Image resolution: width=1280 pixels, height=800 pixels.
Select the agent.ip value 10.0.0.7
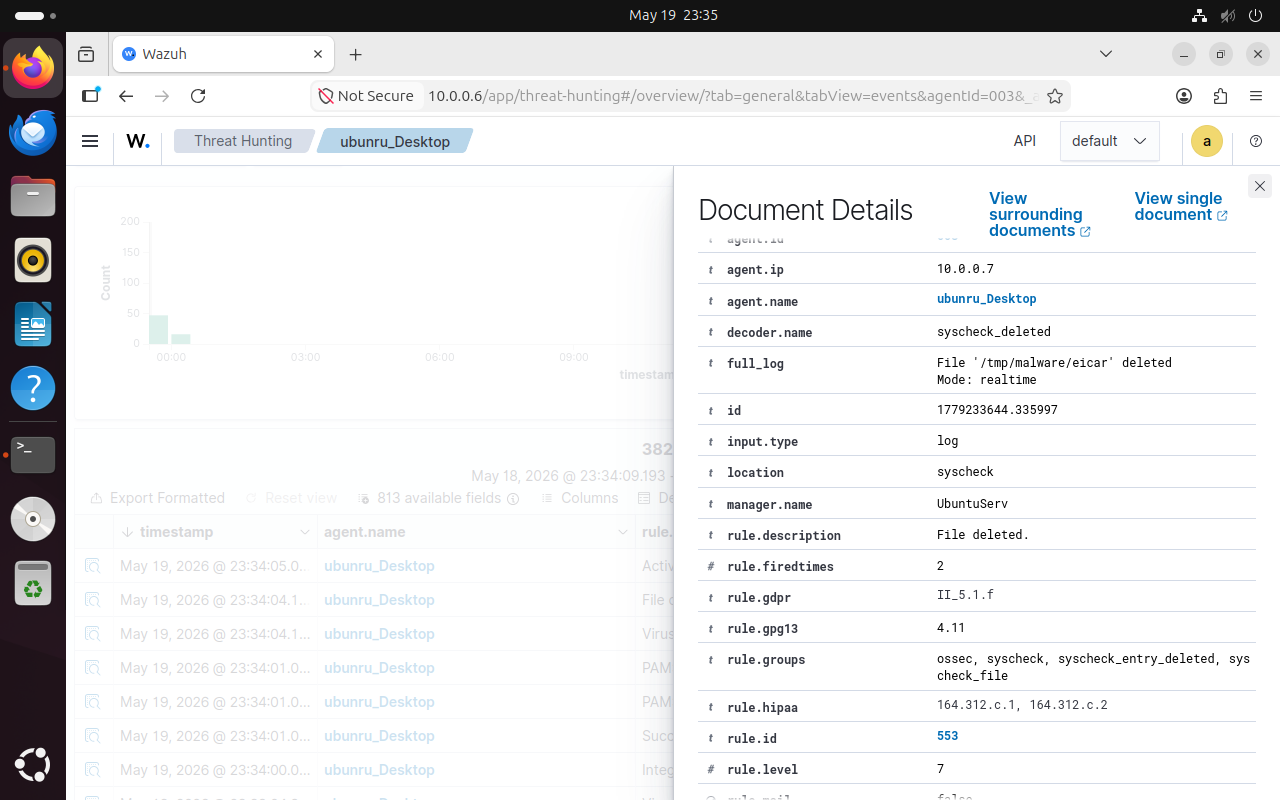(965, 269)
